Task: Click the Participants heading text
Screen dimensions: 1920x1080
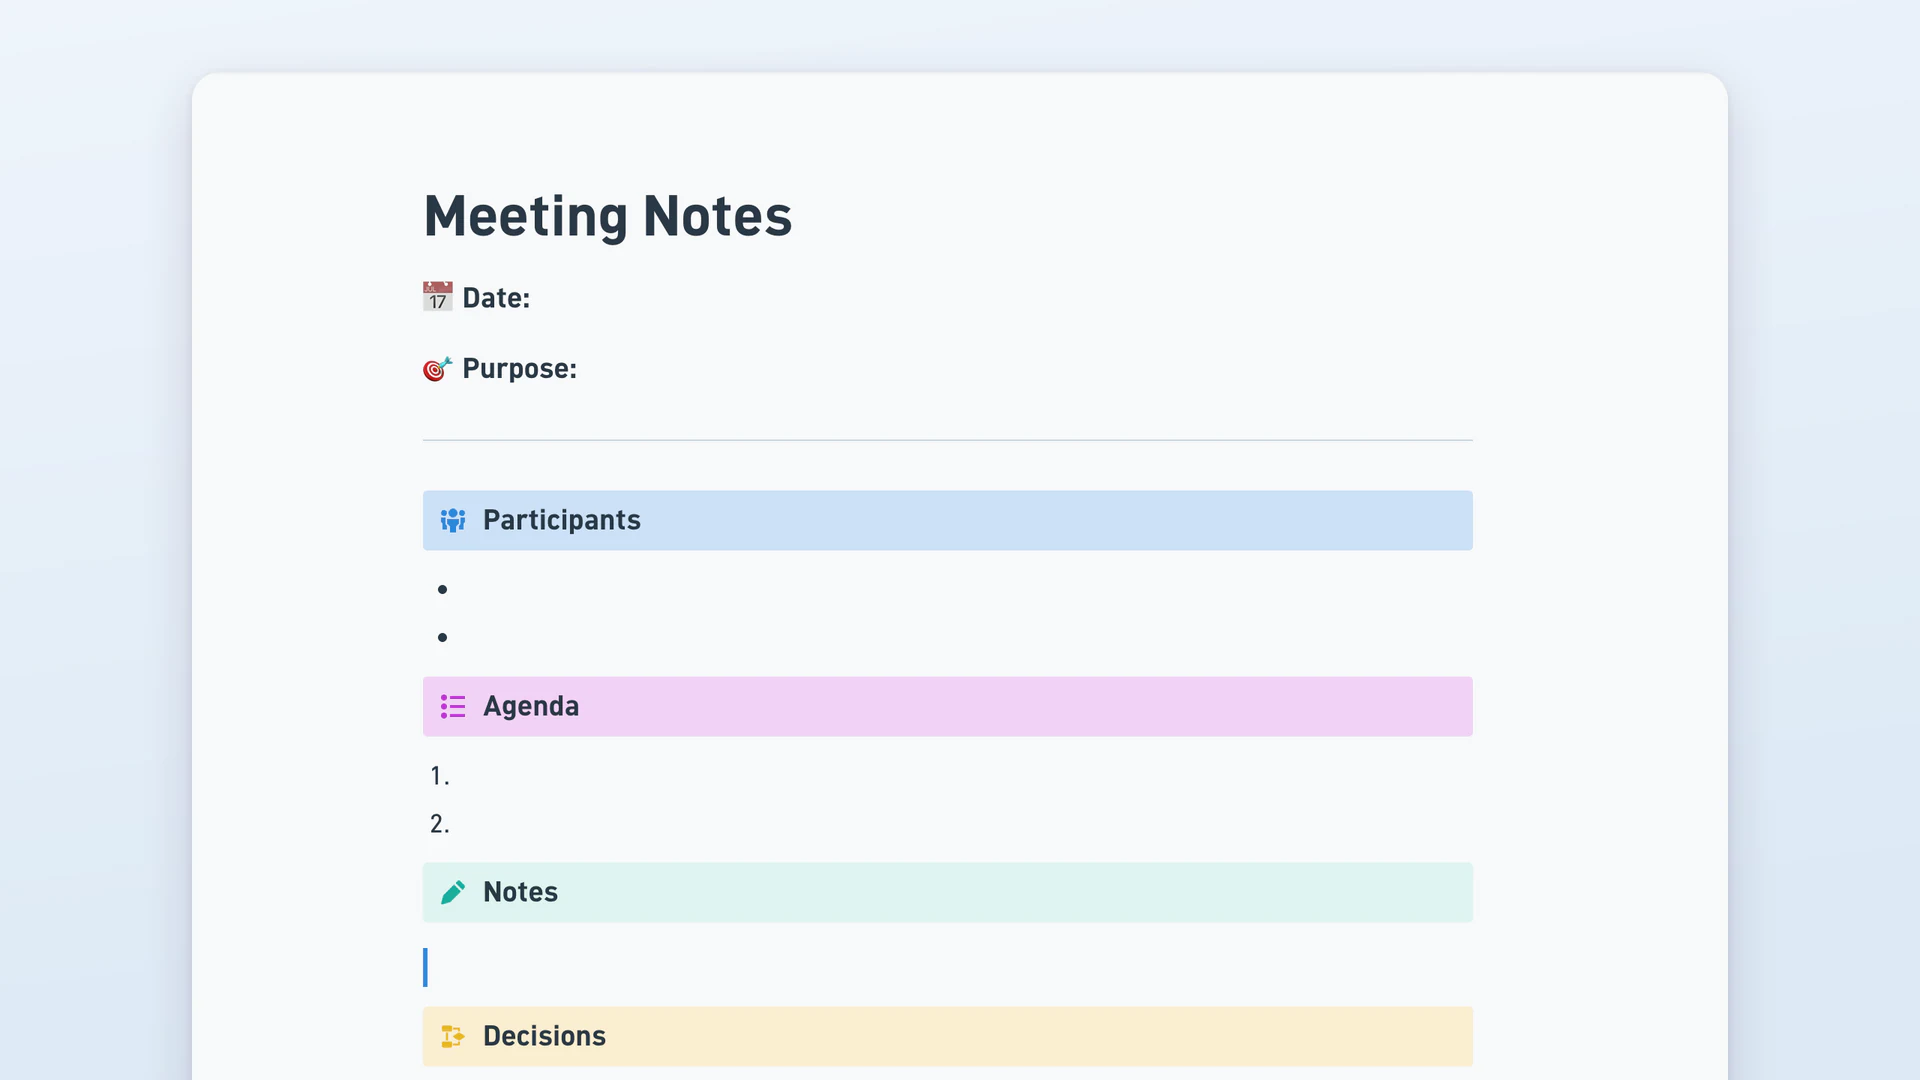Action: pos(562,520)
